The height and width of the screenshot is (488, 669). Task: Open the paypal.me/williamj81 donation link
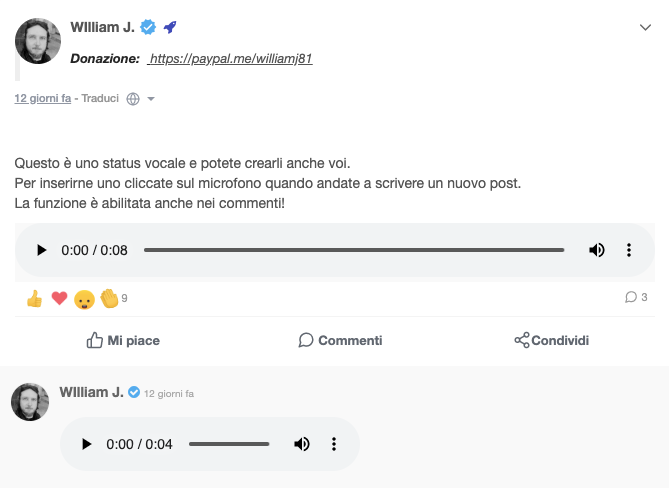coord(230,59)
